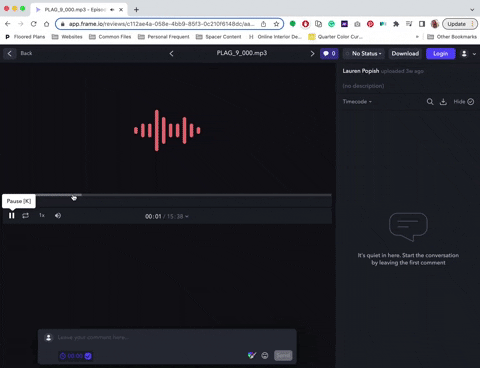
Task: Open the Chrome profile avatar
Action: click(x=435, y=24)
